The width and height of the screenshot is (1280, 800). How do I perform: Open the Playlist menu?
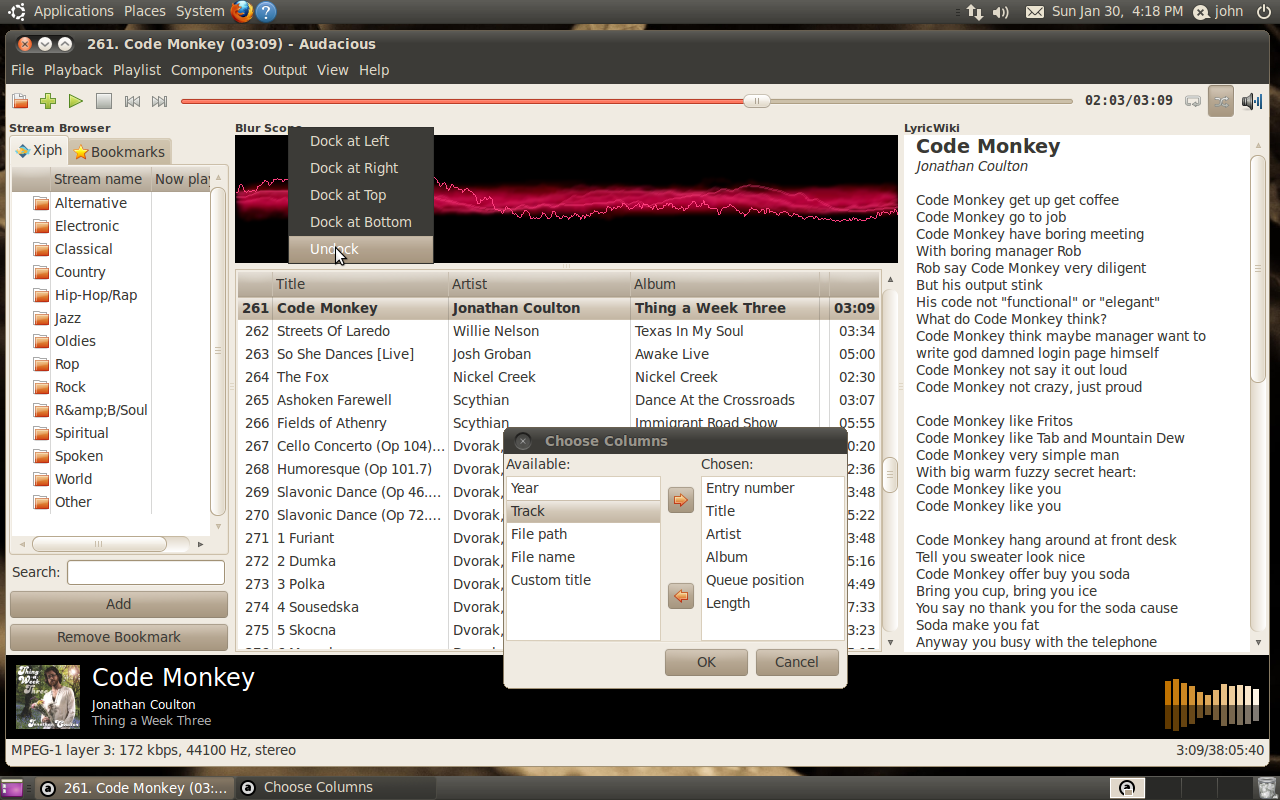click(x=137, y=70)
